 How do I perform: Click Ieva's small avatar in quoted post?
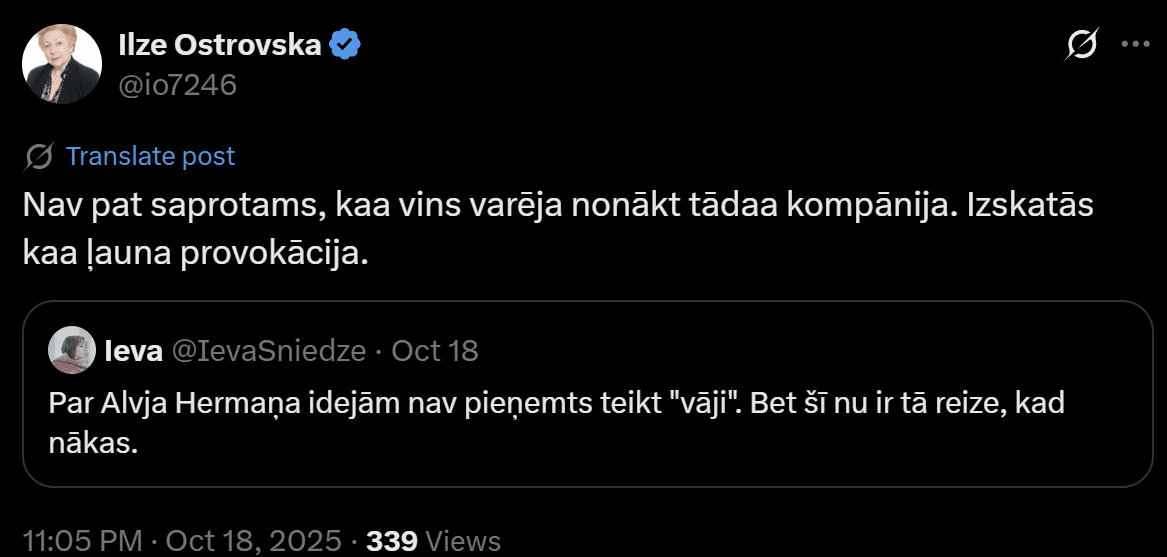click(72, 350)
